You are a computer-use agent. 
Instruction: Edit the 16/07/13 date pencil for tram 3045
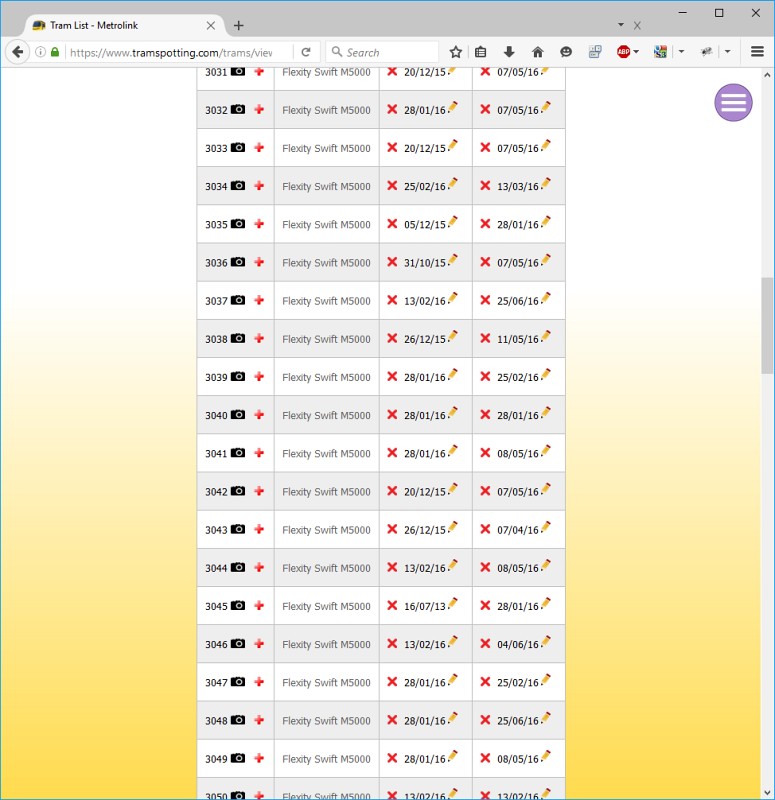click(x=453, y=603)
